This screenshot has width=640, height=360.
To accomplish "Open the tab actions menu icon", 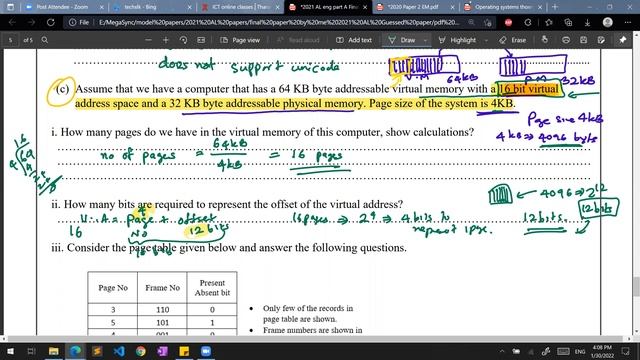I will (x=10, y=7).
